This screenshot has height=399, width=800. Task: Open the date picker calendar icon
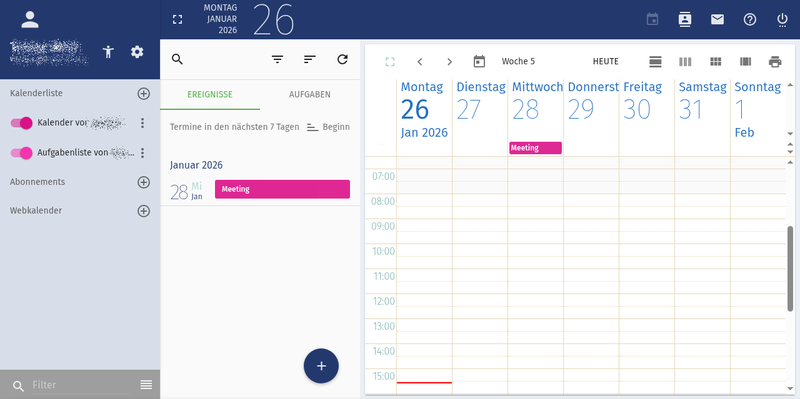click(479, 62)
